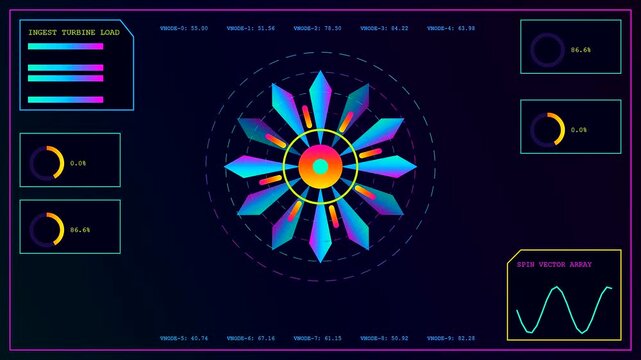The image size is (641, 360).
Task: Click the 0.0% ring gauge below Ingest Turbine Load
Action: coord(47,163)
